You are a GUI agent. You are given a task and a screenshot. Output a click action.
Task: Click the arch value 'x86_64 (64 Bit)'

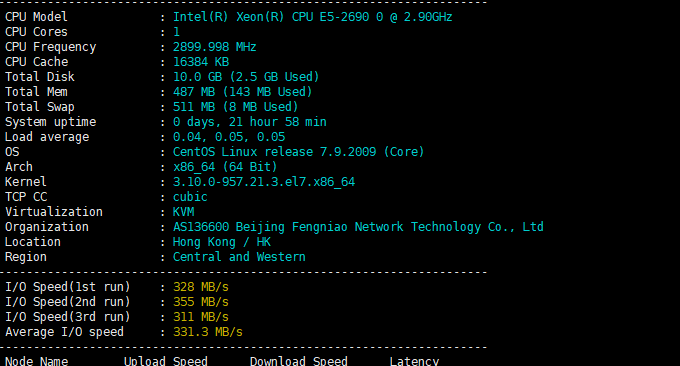[225, 167]
